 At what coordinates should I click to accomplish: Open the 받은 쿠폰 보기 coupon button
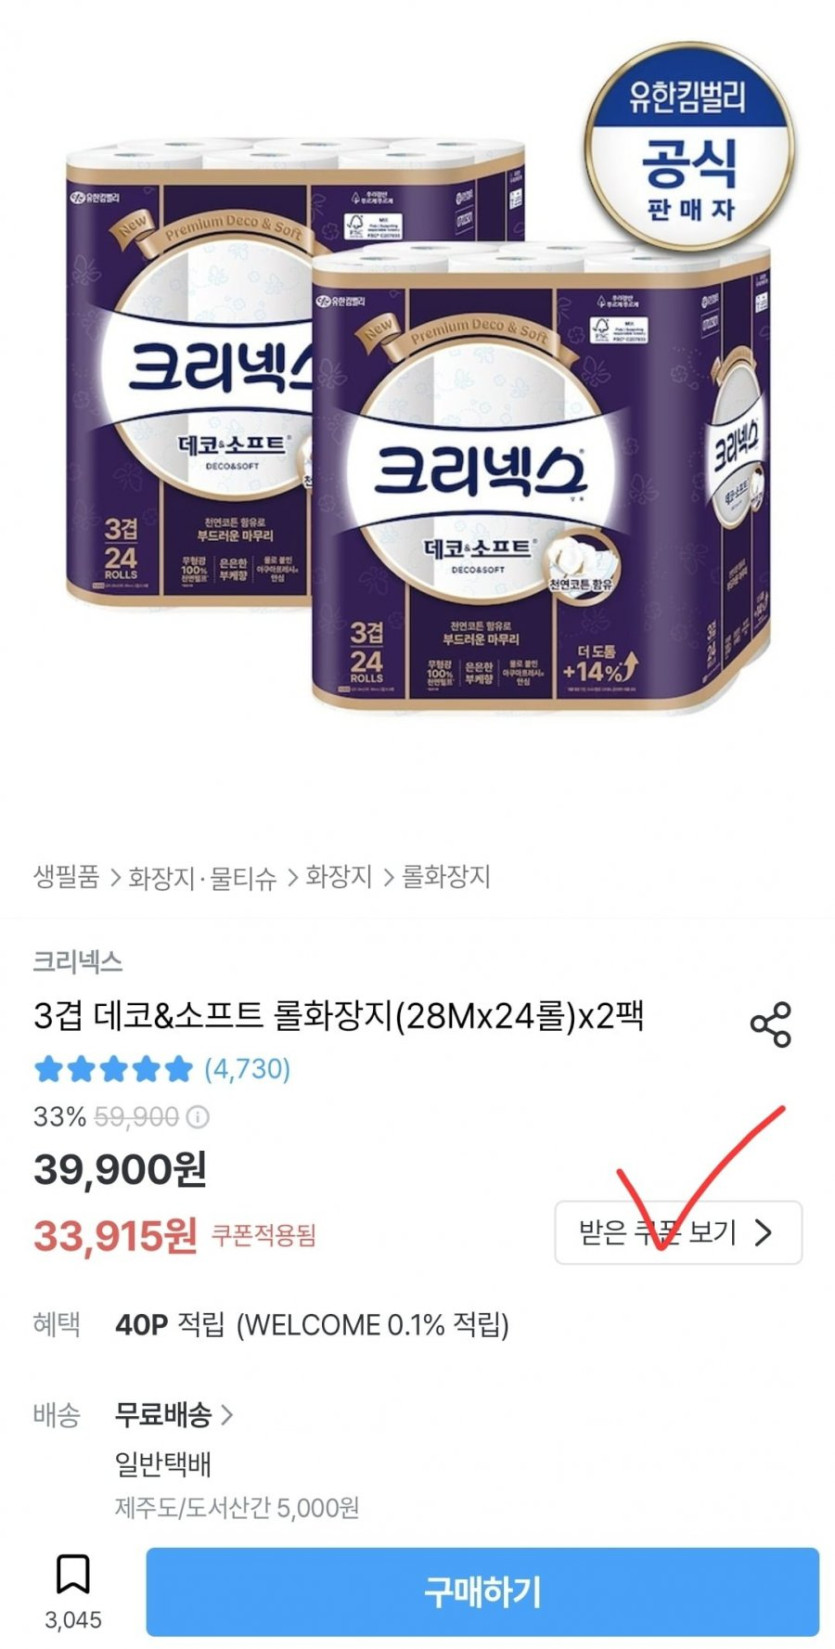tap(678, 1232)
